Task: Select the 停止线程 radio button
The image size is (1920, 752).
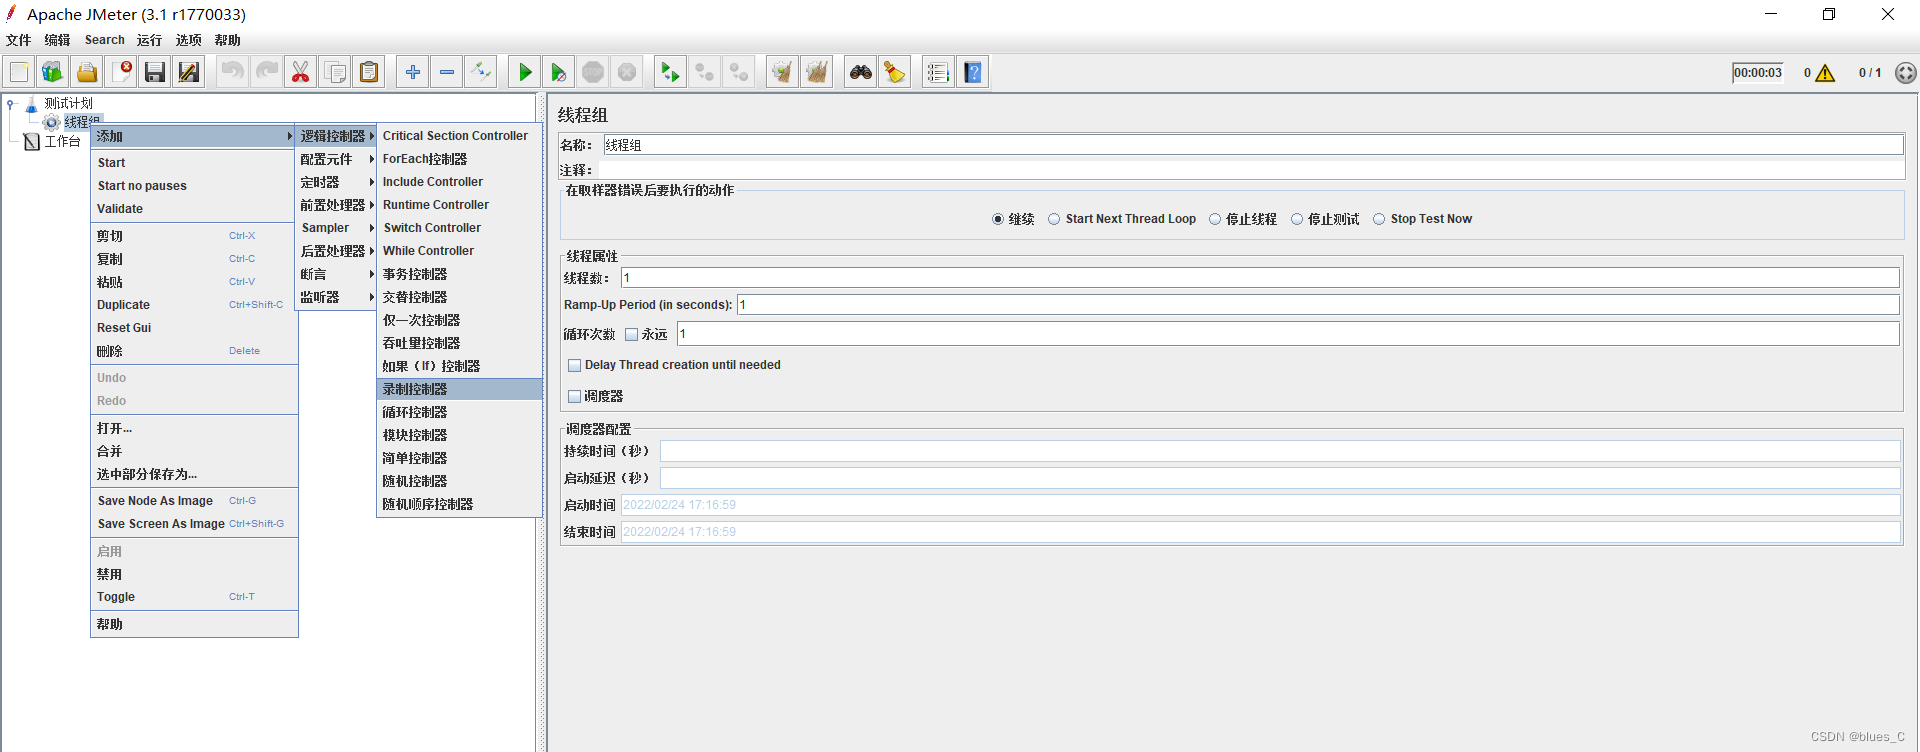Action: click(x=1215, y=219)
